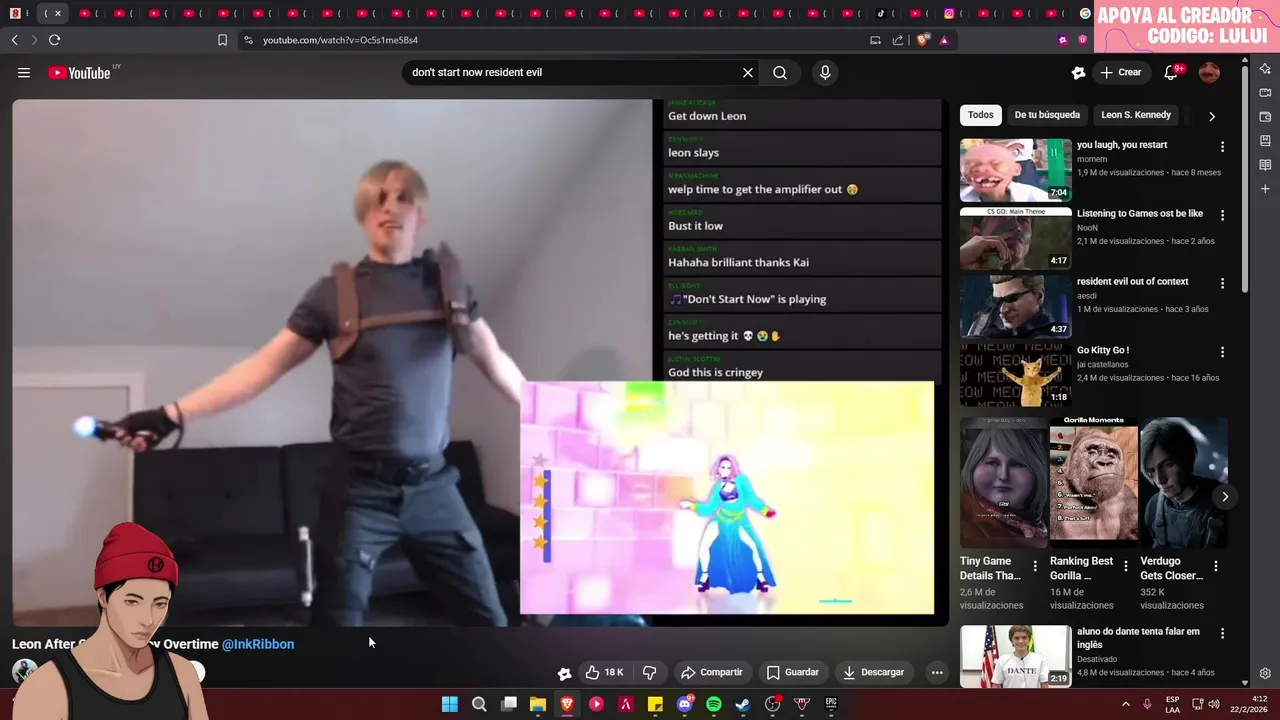Click the browser address bar URL
Screen dimensions: 1280x720
pyautogui.click(x=340, y=40)
